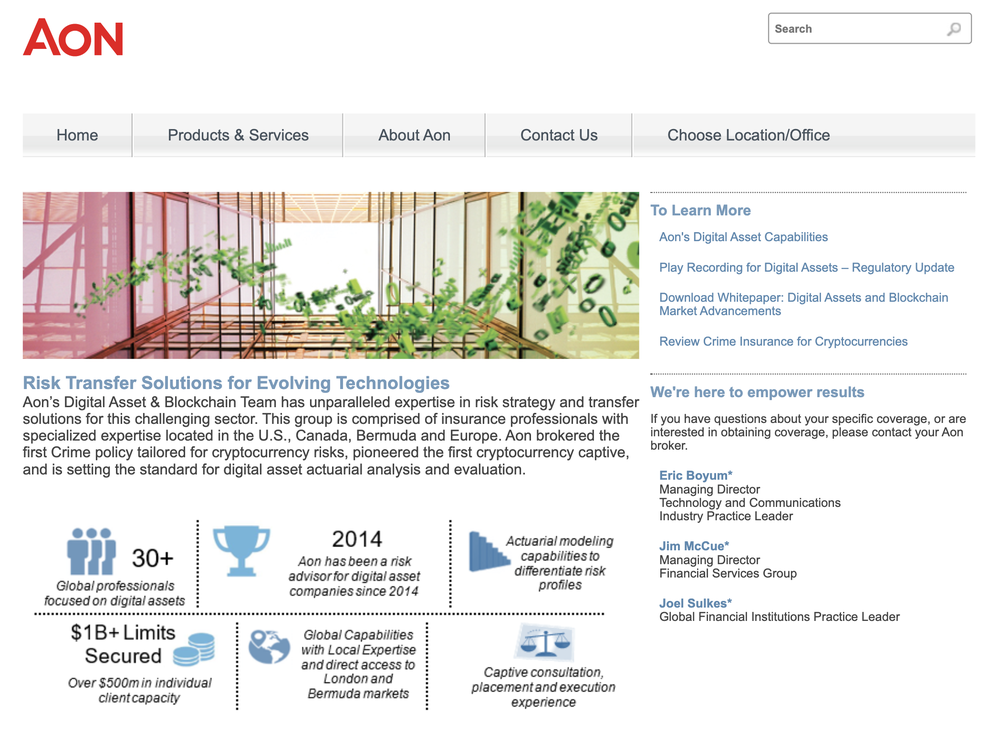Click the hero banner image
1000x739 pixels.
coord(331,275)
